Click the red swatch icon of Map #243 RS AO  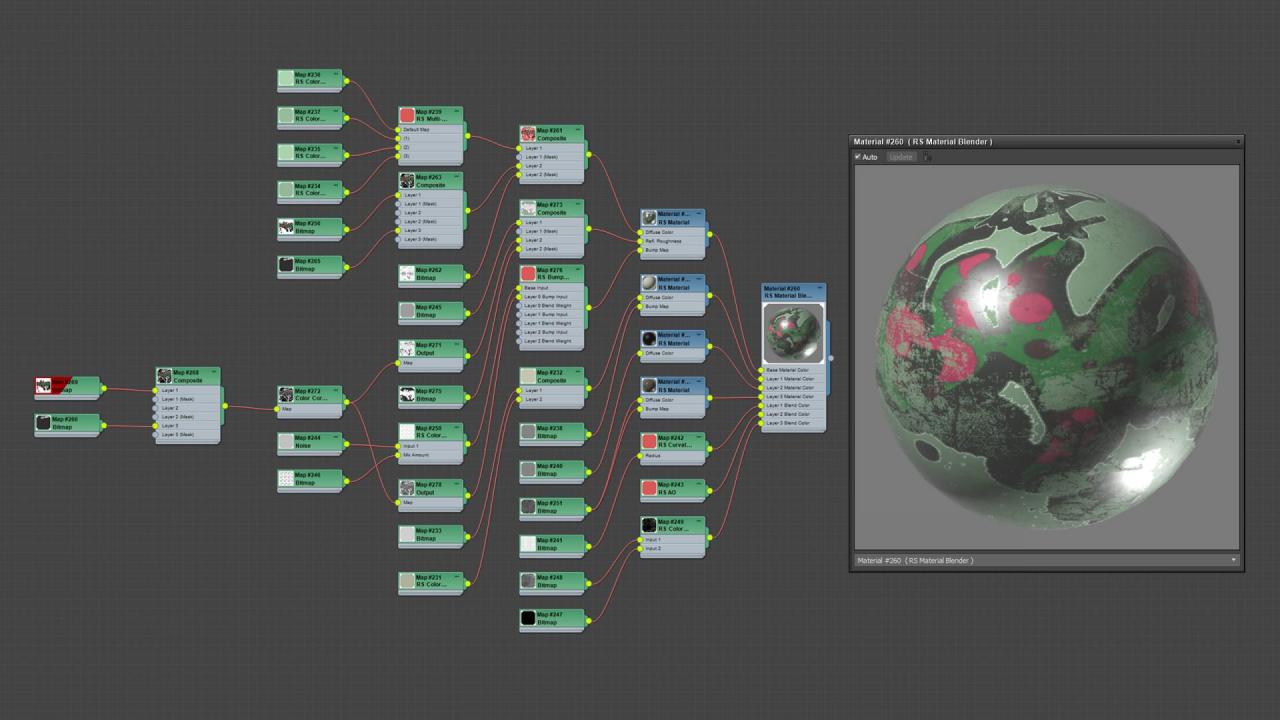(649, 488)
